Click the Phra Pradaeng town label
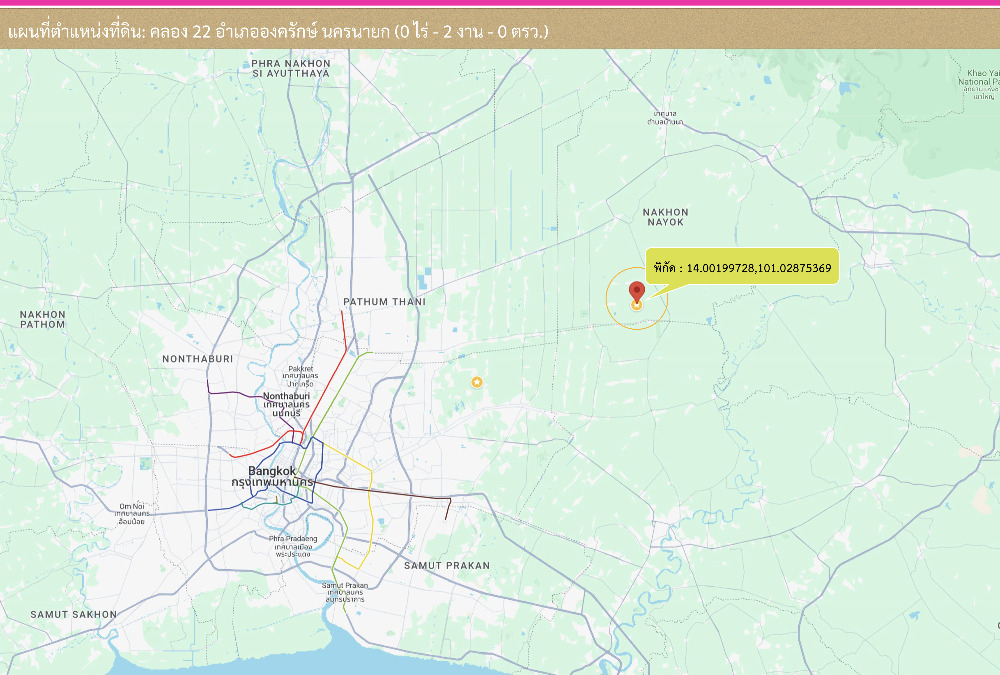 (292, 539)
